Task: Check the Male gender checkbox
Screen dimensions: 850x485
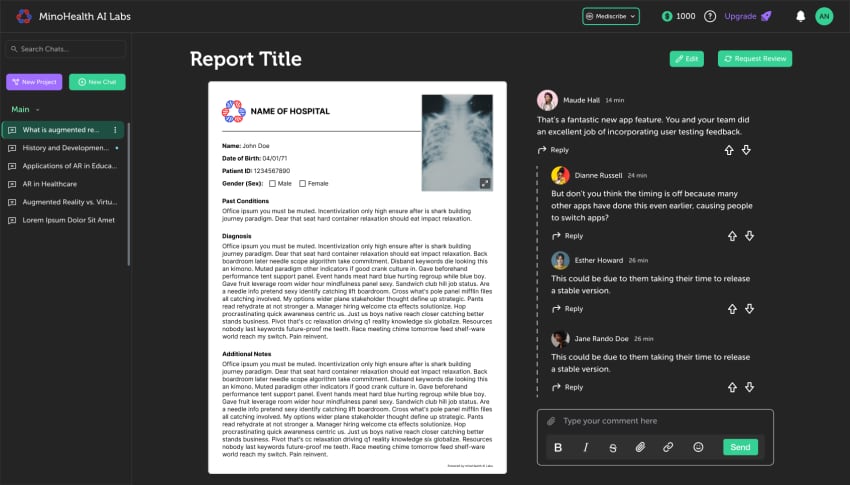Action: [272, 184]
